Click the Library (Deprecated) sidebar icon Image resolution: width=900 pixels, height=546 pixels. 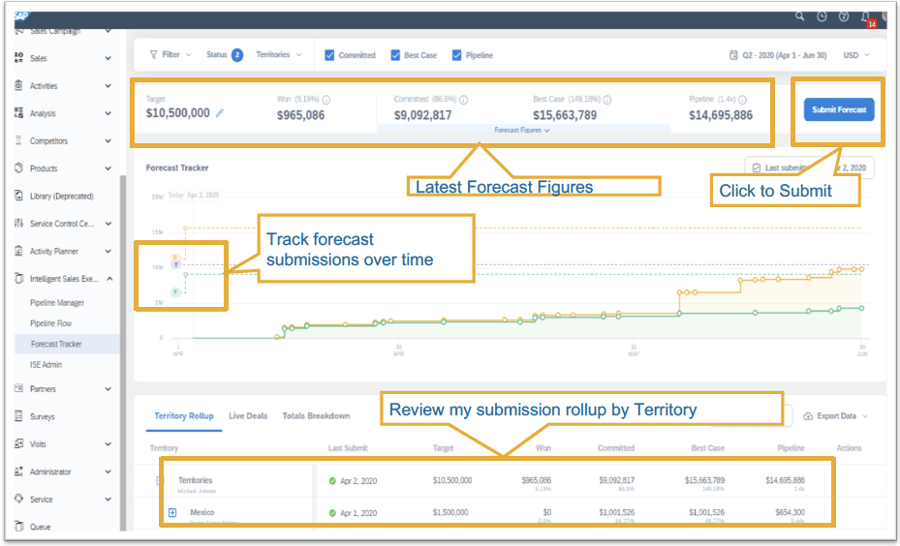18,195
